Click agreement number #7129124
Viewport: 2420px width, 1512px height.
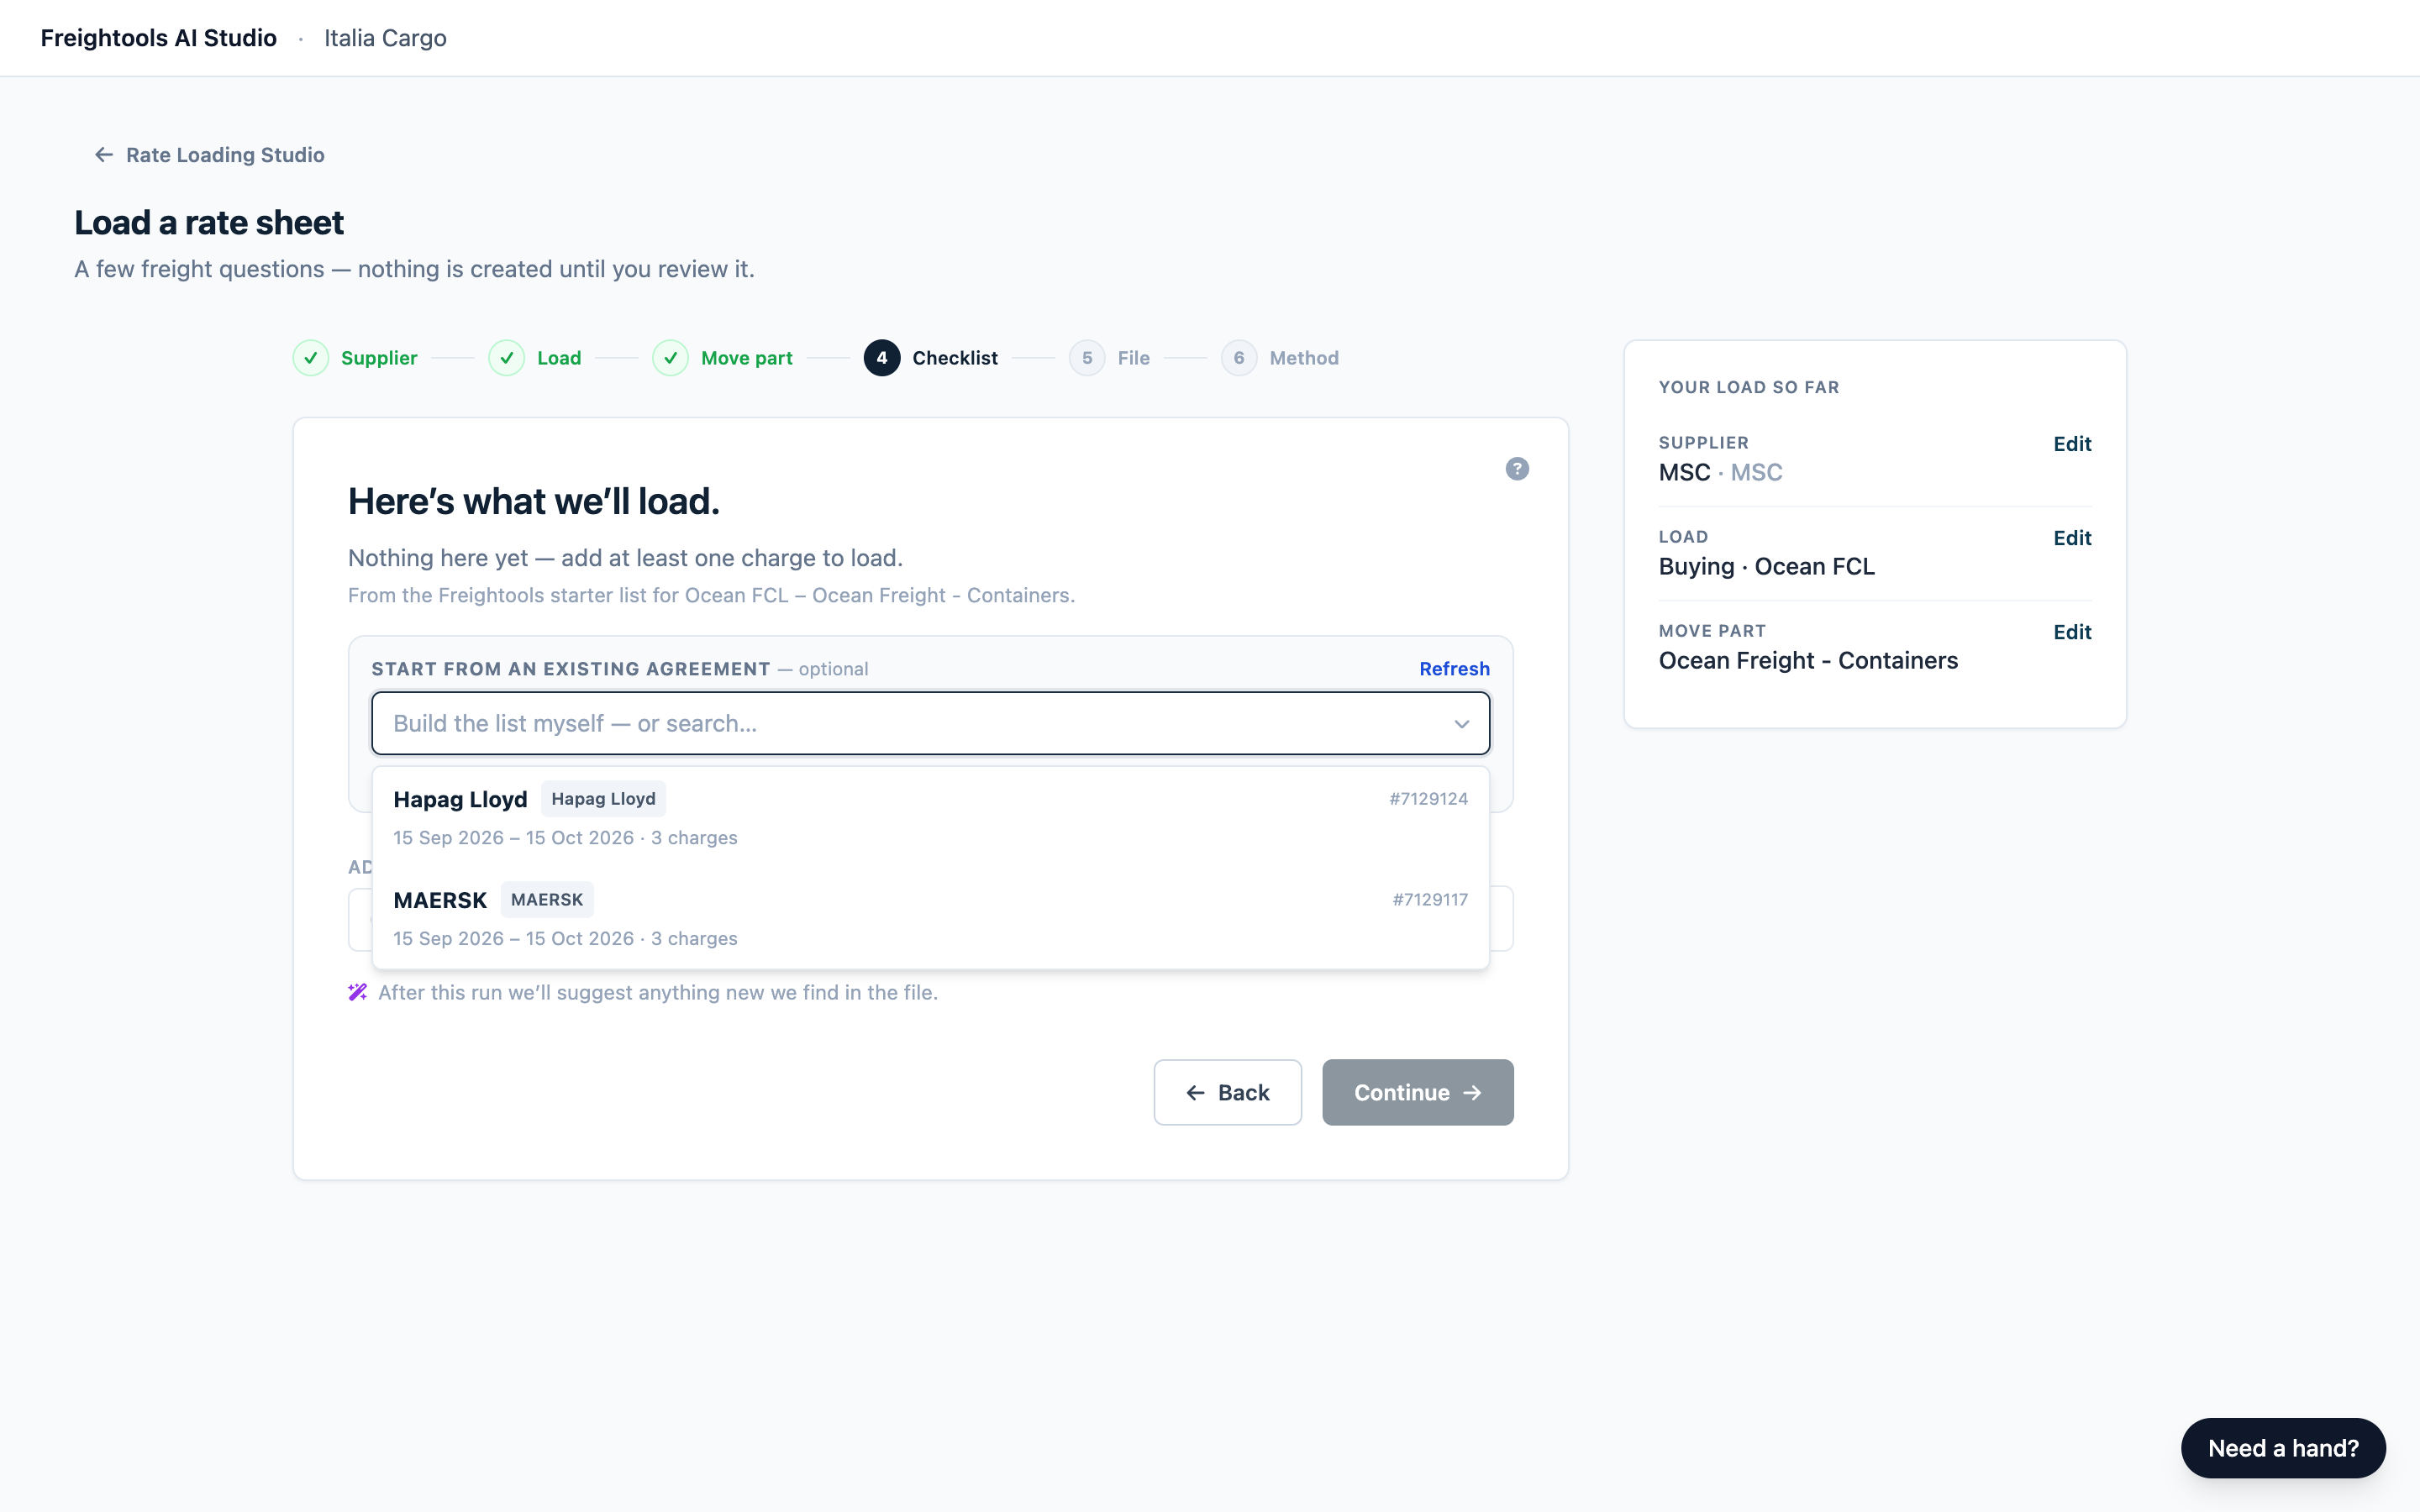tap(1428, 799)
